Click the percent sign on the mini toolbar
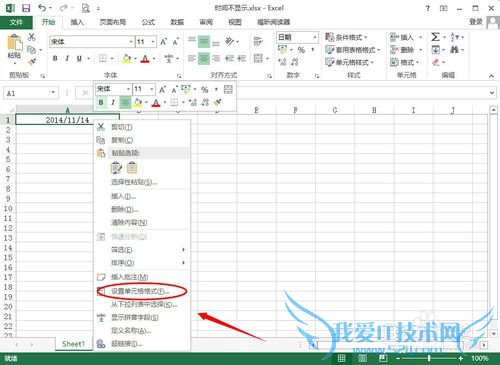Screen dimensions: 500x365 click(204, 89)
